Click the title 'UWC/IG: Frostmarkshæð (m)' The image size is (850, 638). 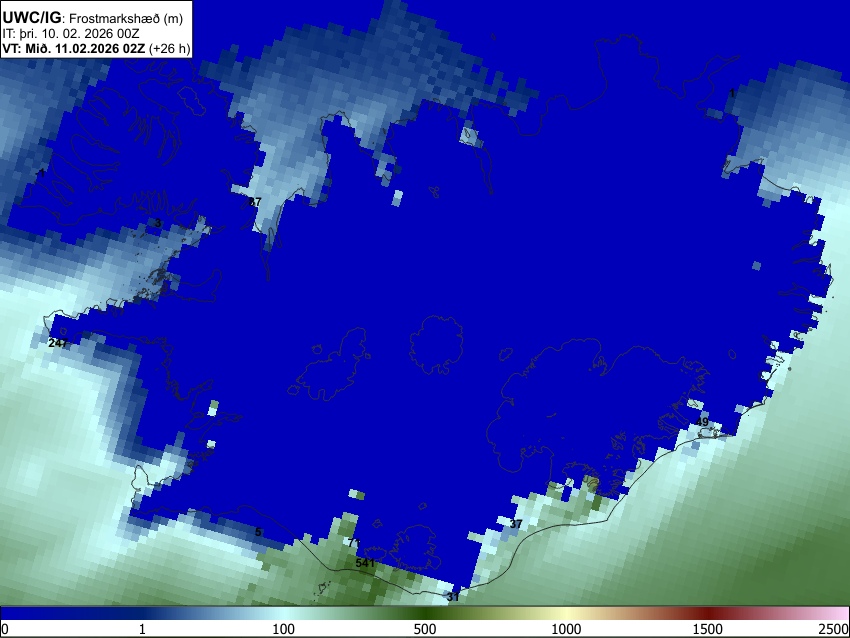pos(93,18)
